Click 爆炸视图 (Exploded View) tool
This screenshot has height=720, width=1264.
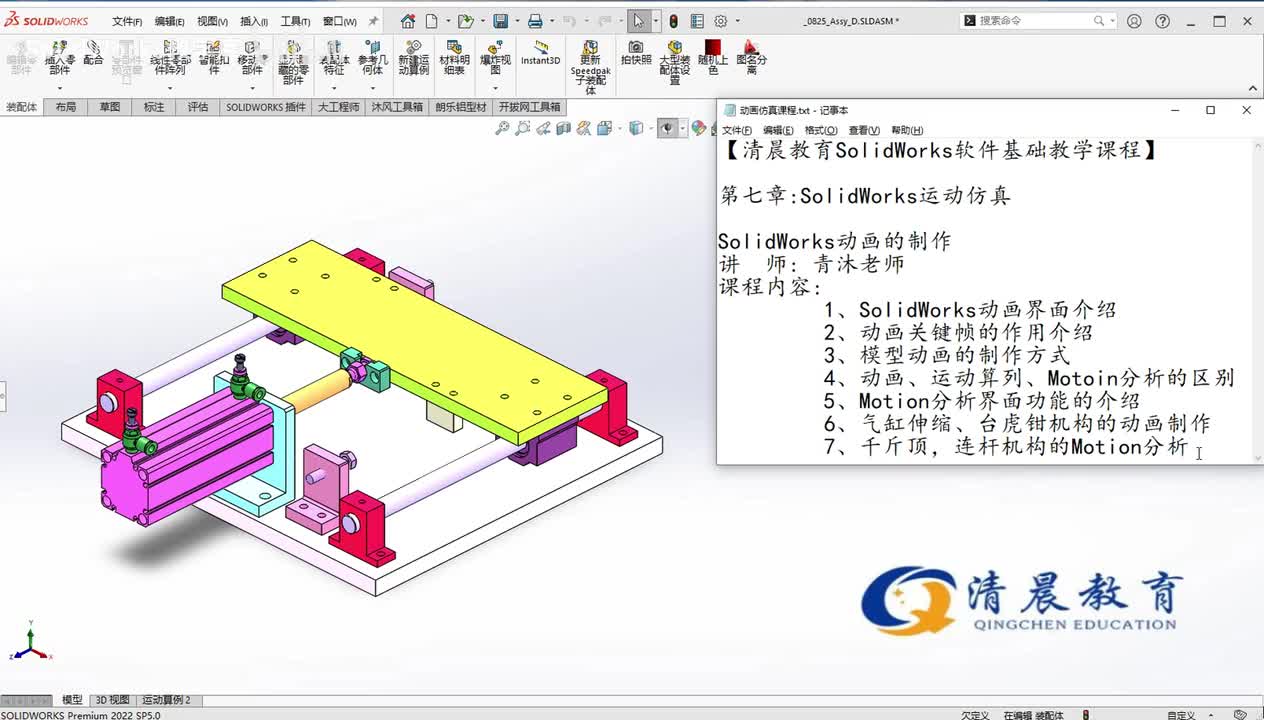click(x=495, y=58)
